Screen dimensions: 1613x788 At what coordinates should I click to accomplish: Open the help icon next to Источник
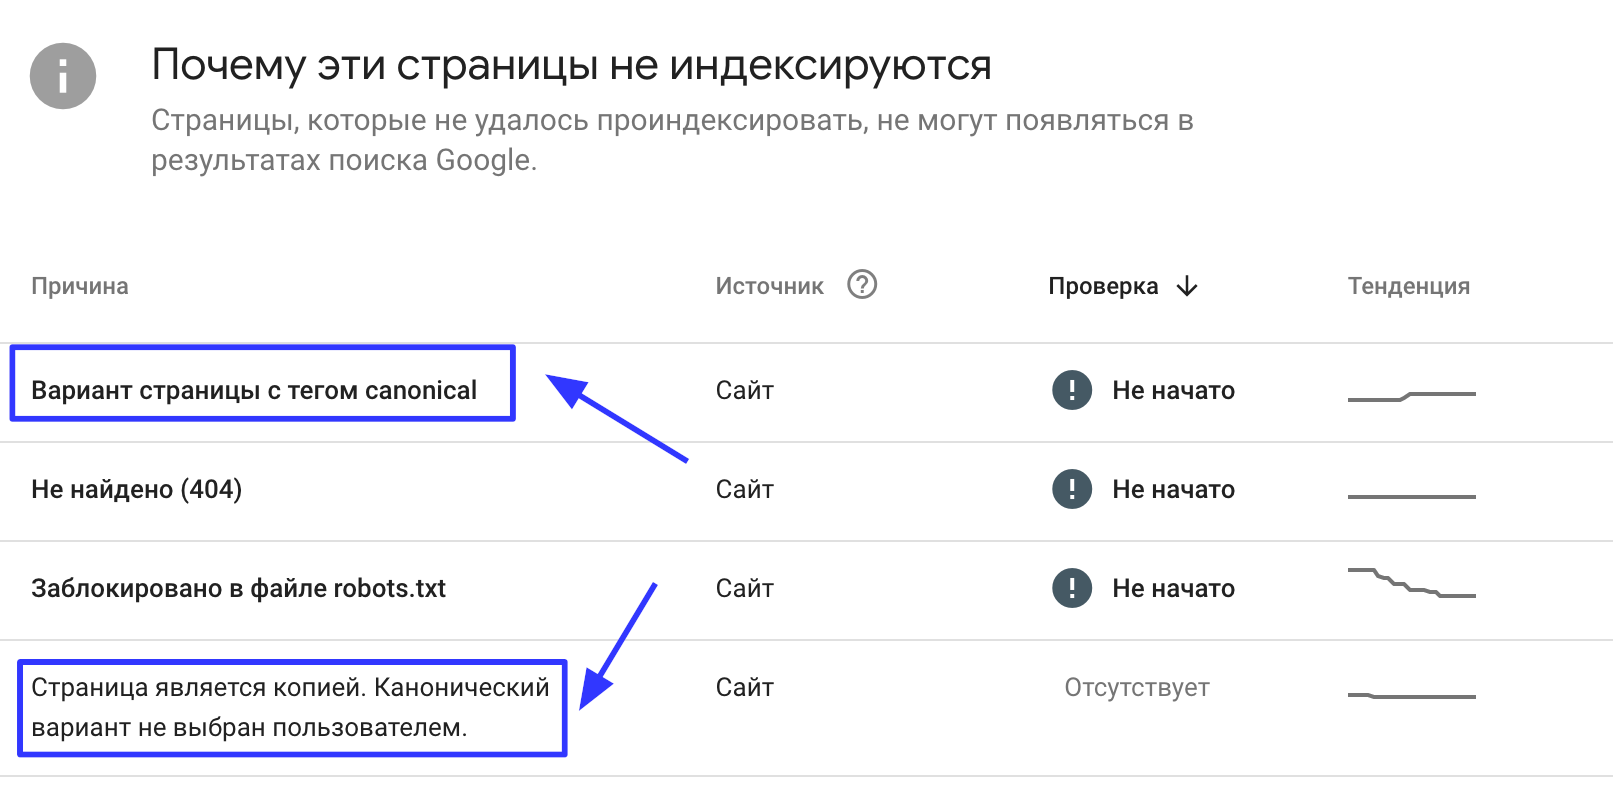pos(862,285)
